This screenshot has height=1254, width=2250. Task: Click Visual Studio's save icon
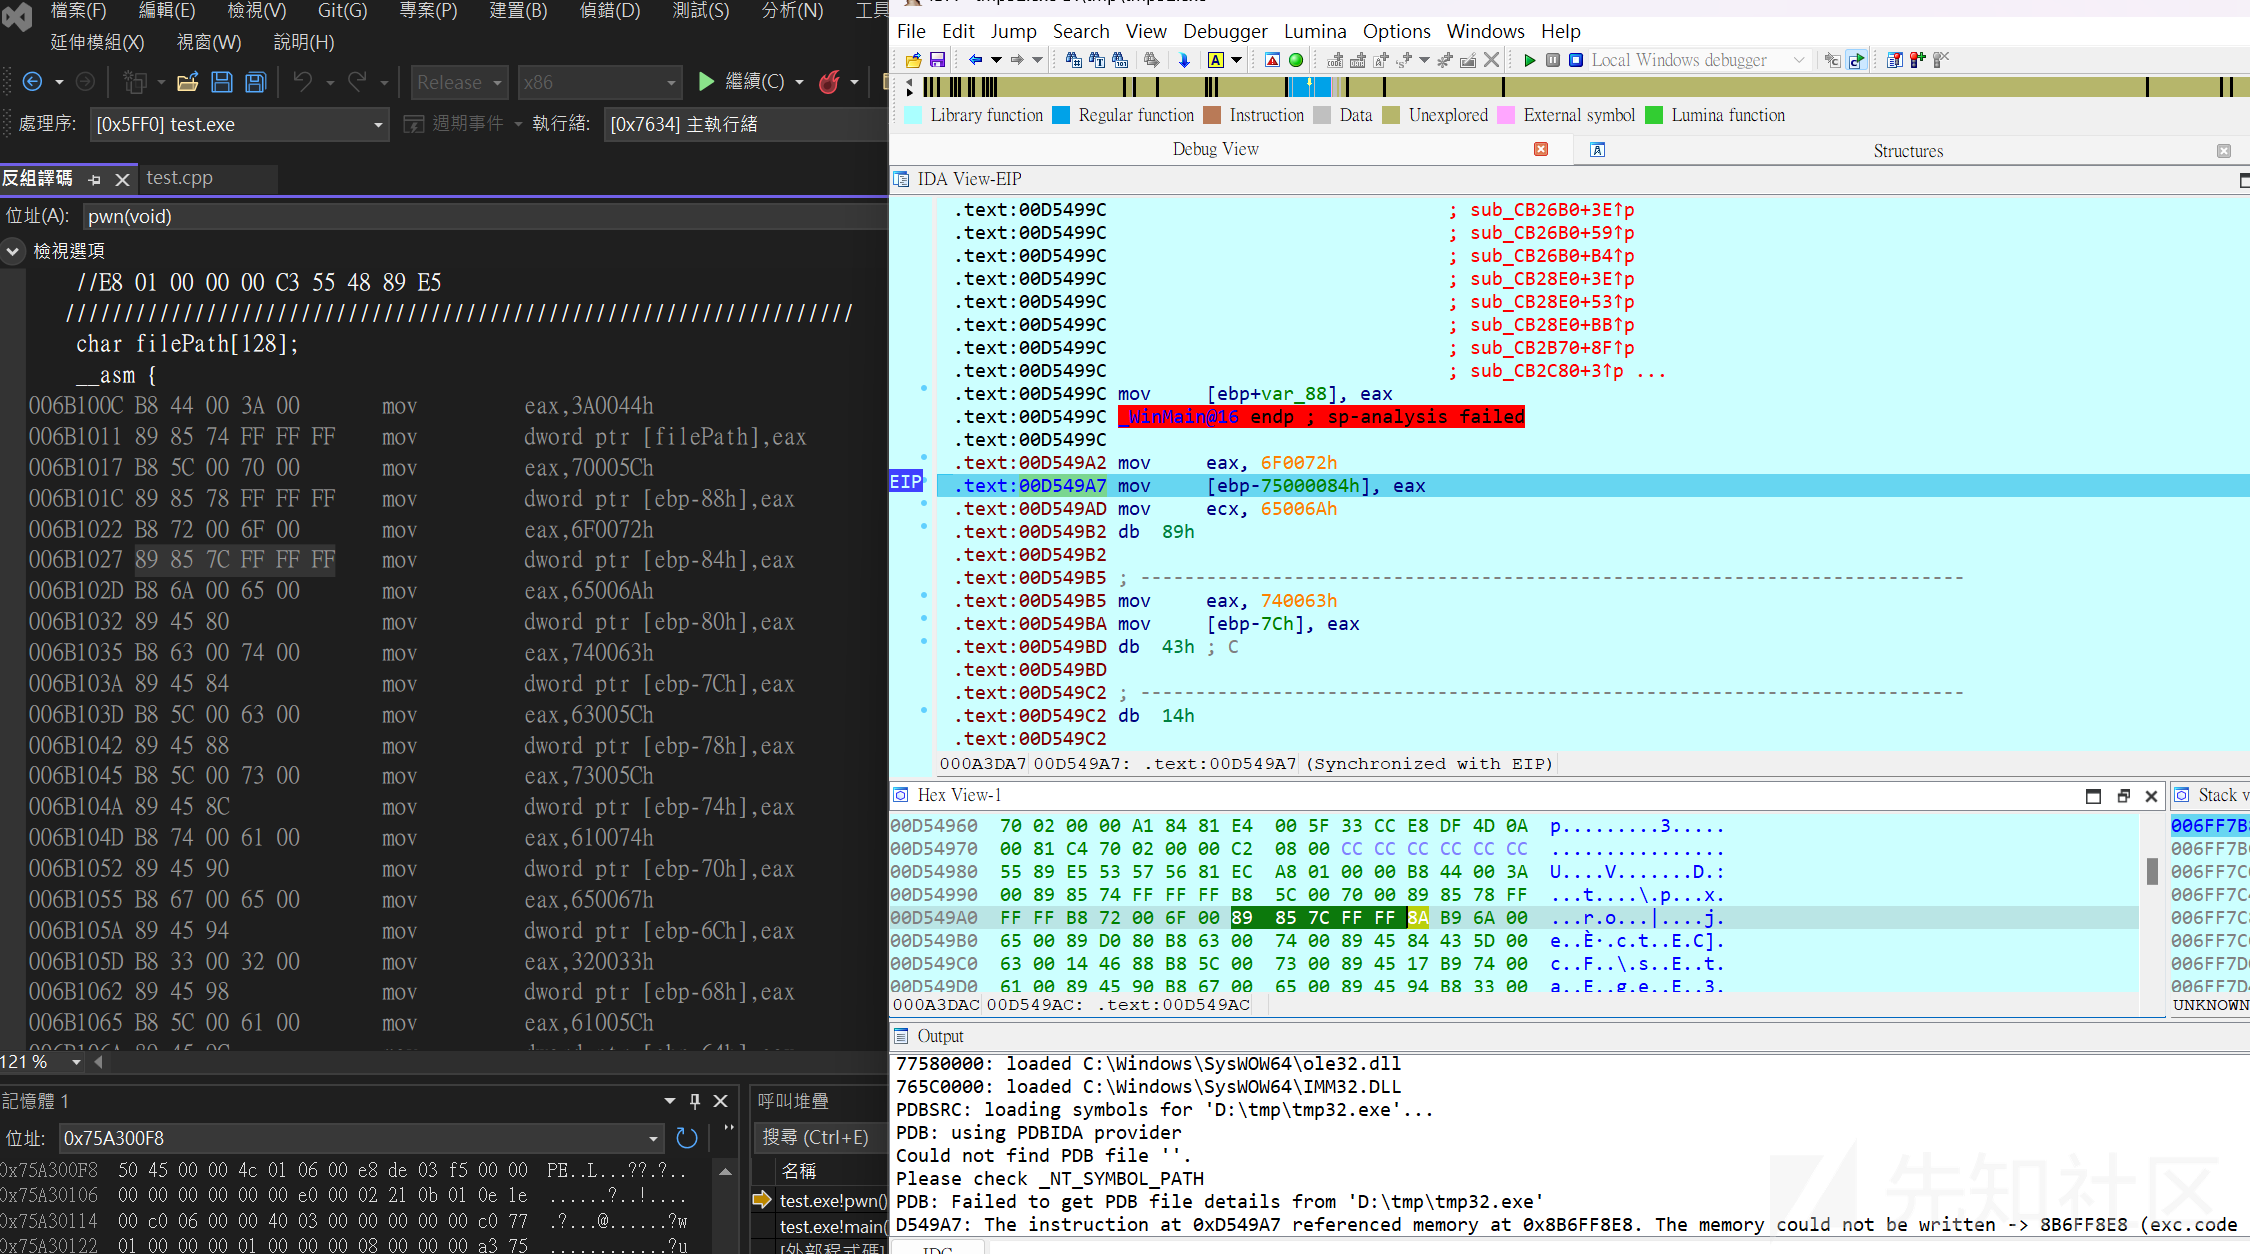[x=222, y=82]
